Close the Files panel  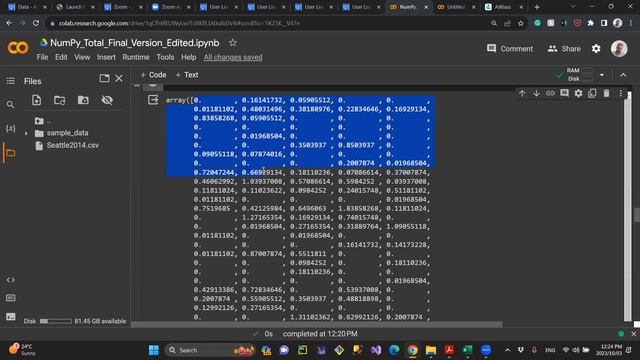coord(119,78)
